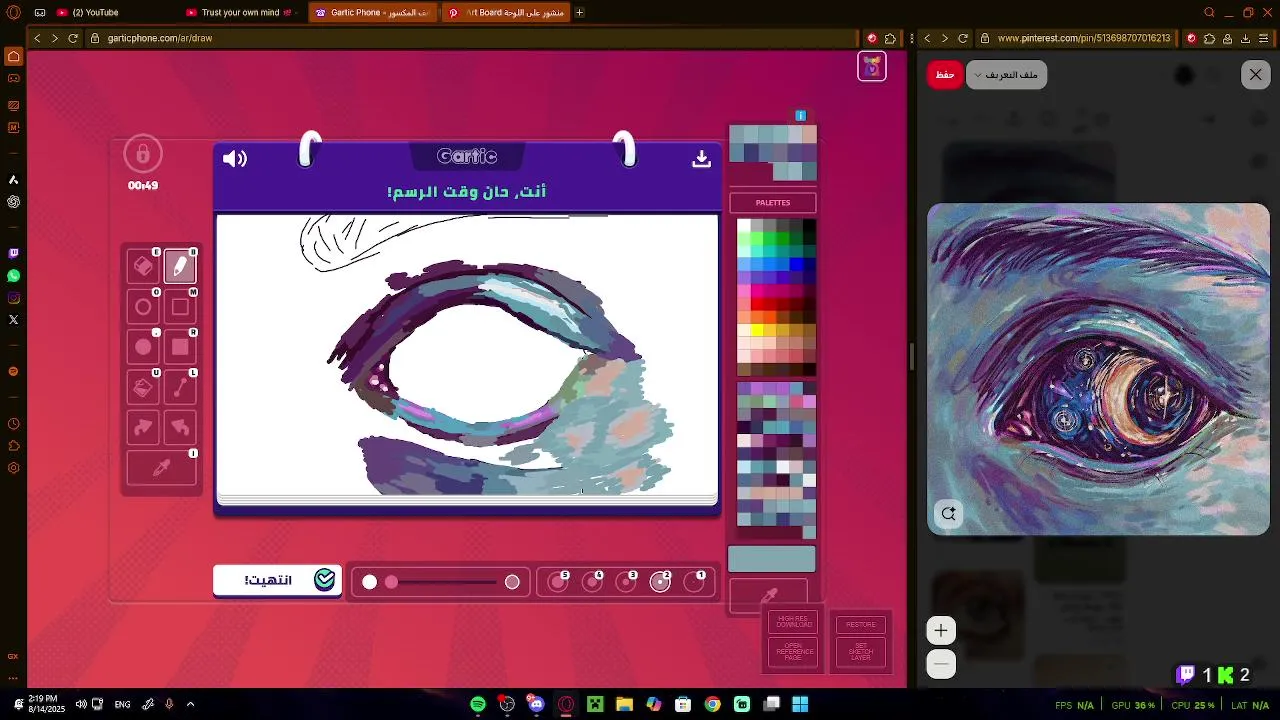The height and width of the screenshot is (720, 1280).
Task: Expand the Pinterest profile dropdown
Action: click(x=1006, y=75)
